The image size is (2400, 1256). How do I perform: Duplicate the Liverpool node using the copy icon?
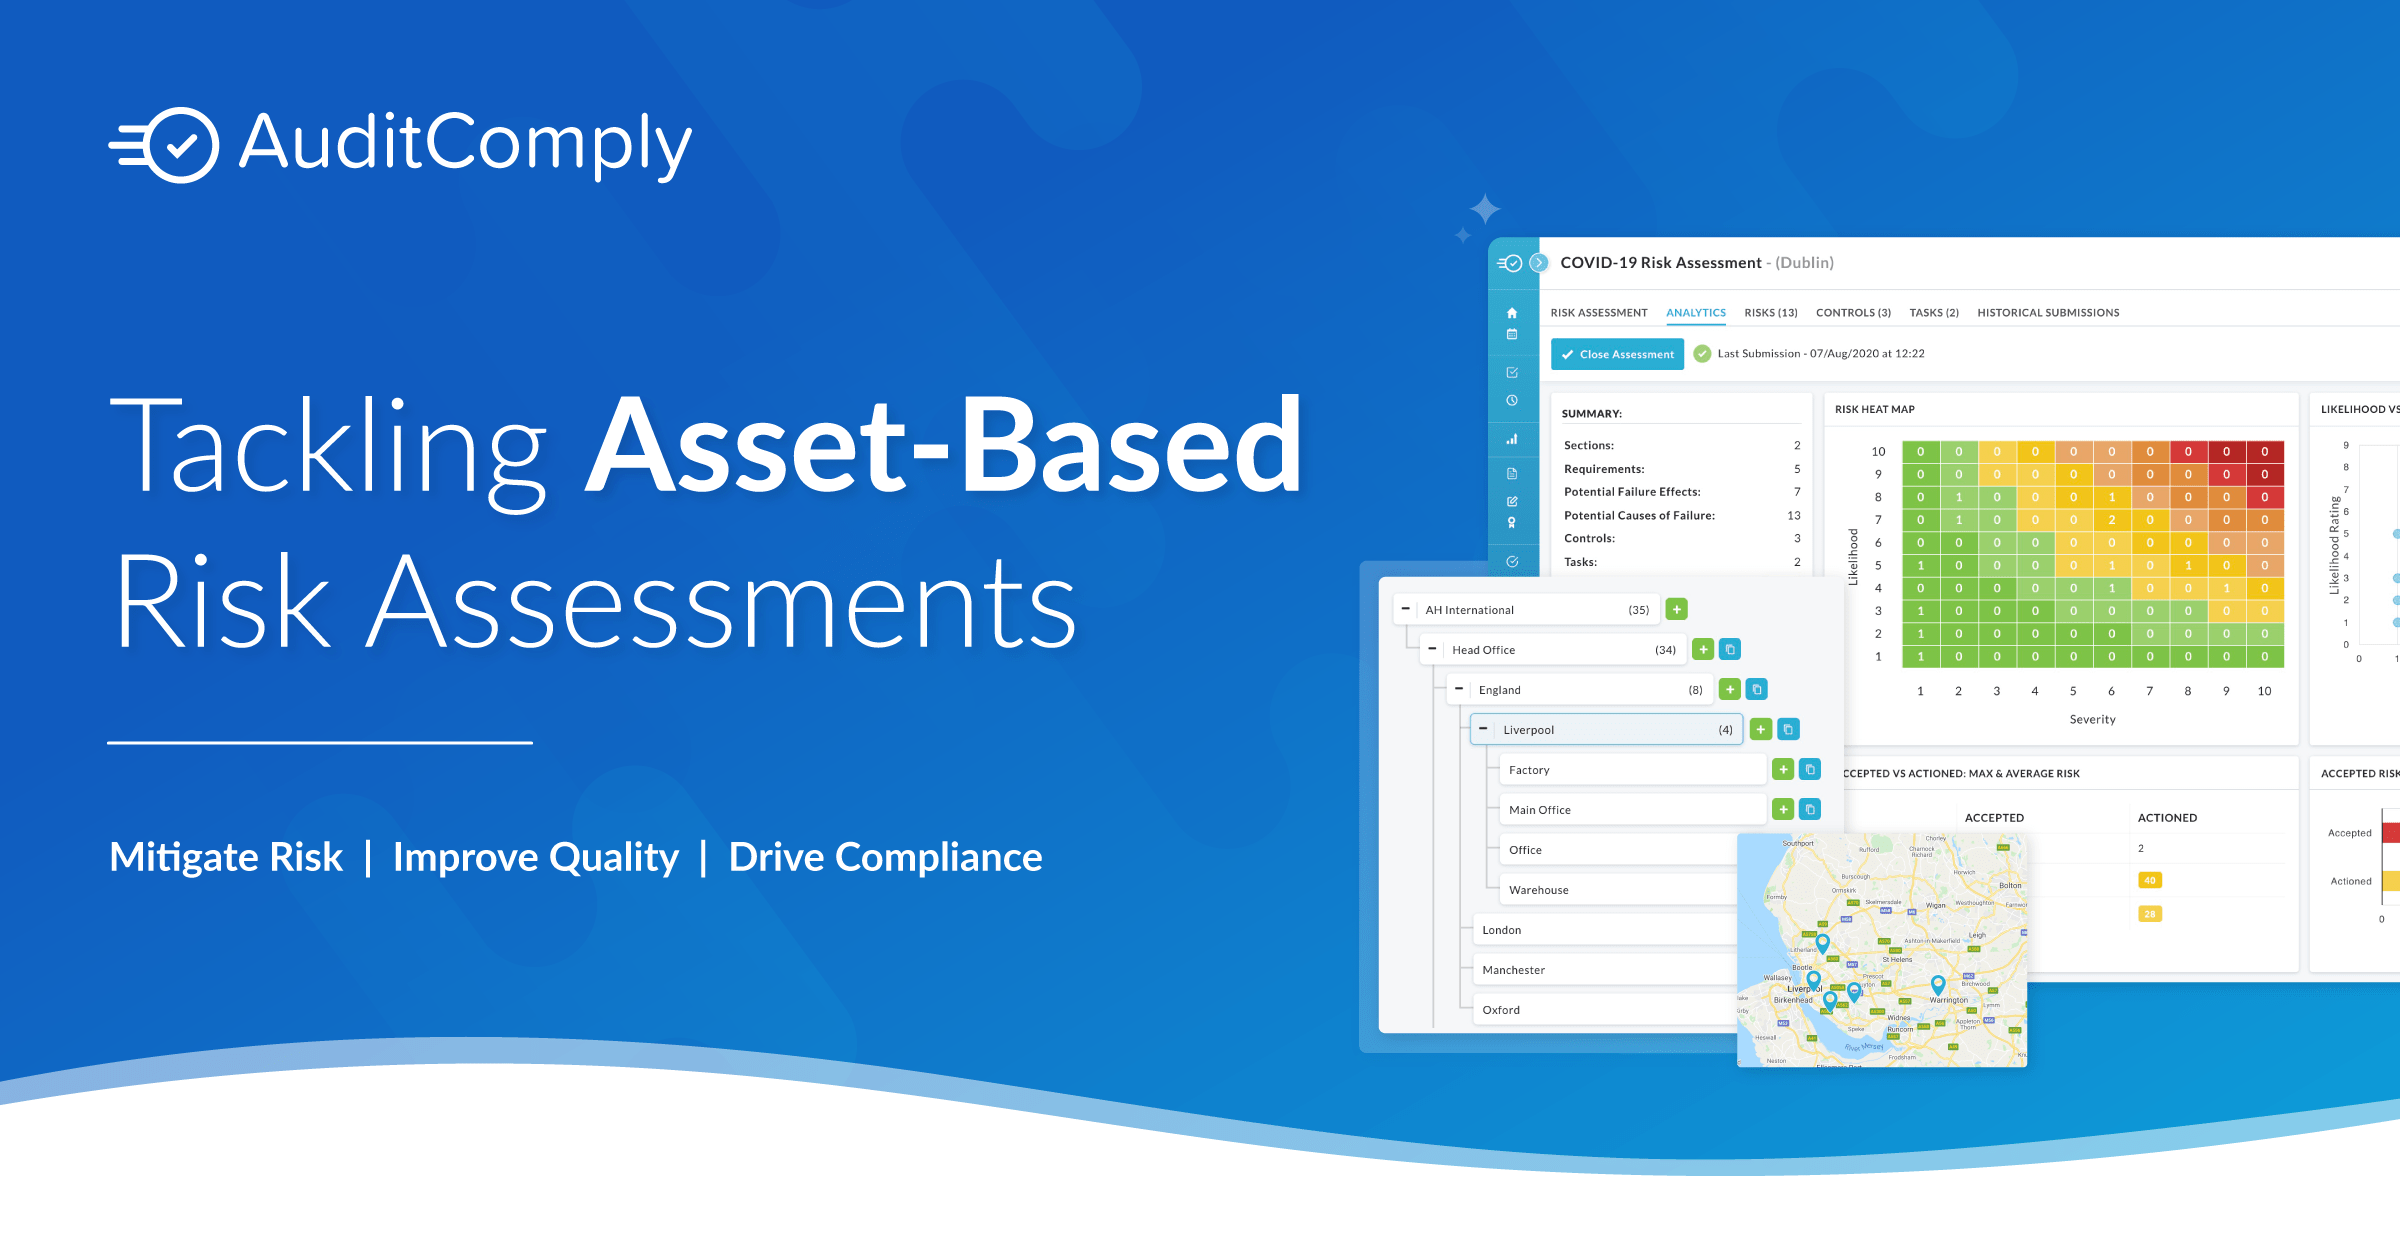(x=1789, y=729)
